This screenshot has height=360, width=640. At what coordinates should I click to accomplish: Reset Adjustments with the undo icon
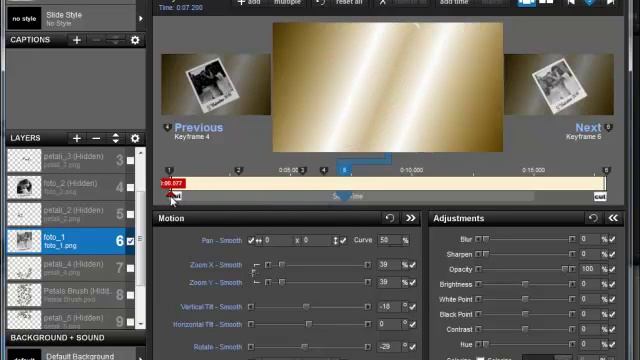click(593, 218)
